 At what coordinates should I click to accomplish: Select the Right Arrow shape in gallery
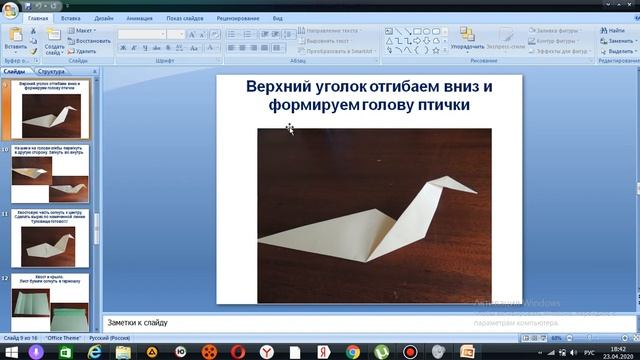pos(417,41)
